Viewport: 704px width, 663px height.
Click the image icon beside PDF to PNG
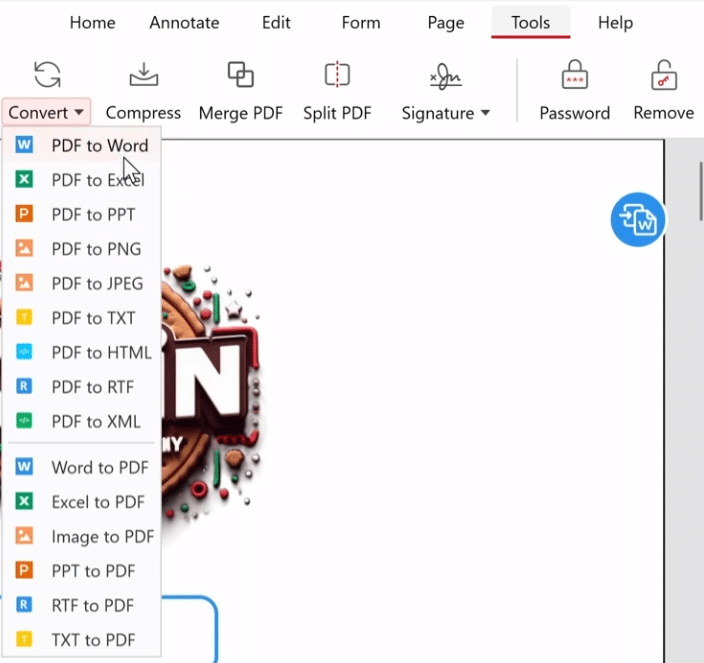click(x=24, y=248)
